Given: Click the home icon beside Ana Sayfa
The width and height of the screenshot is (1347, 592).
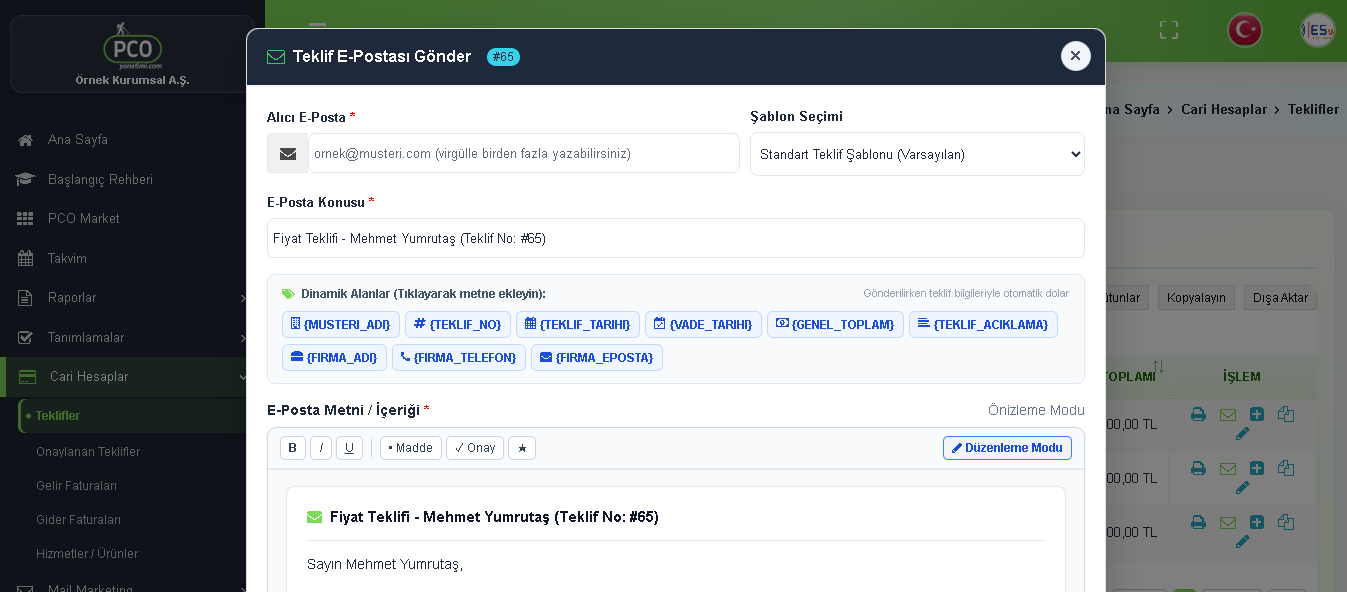Looking at the screenshot, I should click(26, 140).
